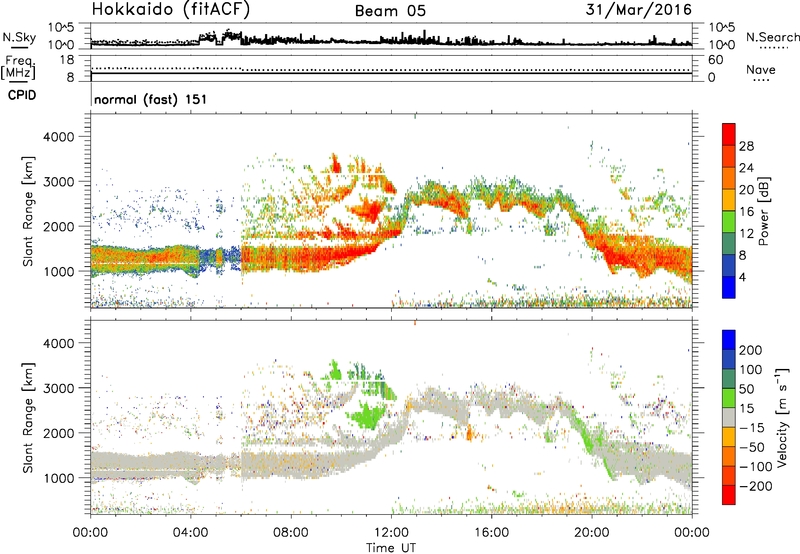Click the "4000" range tick on the power panel
Image resolution: width=800 pixels, height=554 pixels.
pos(60,137)
